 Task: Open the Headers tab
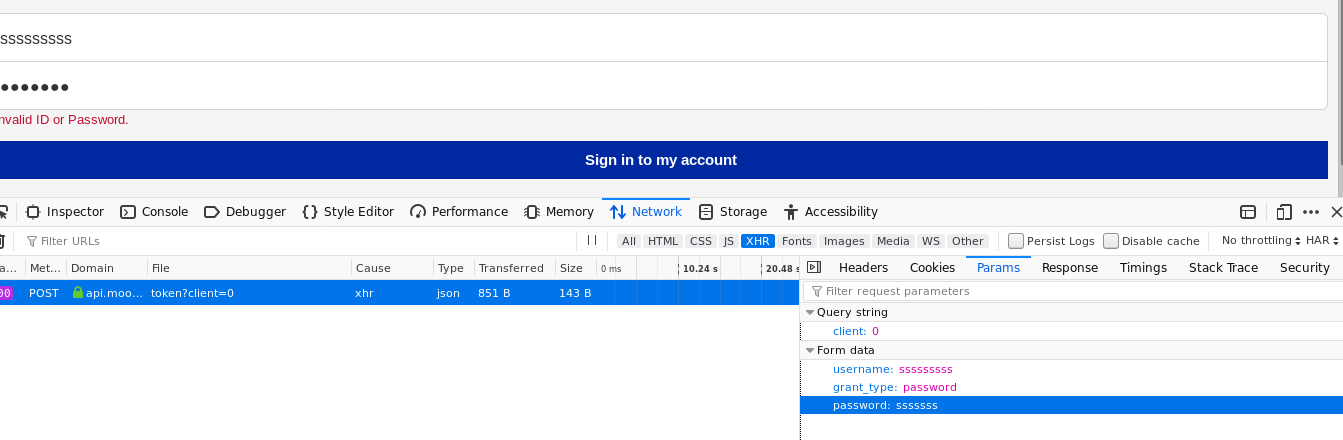point(863,268)
